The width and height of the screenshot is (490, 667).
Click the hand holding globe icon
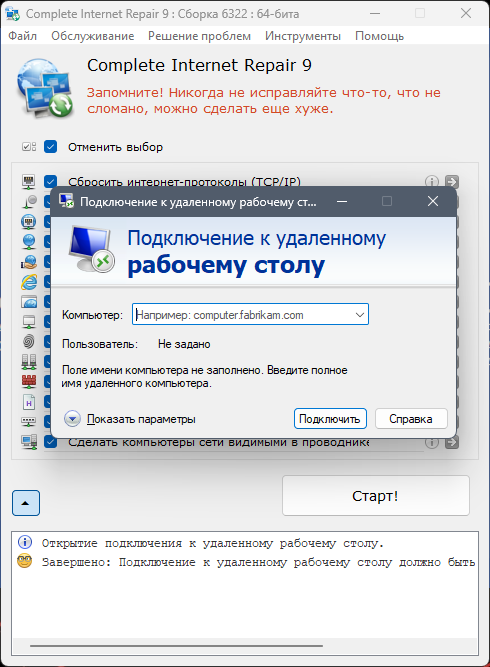[28, 262]
